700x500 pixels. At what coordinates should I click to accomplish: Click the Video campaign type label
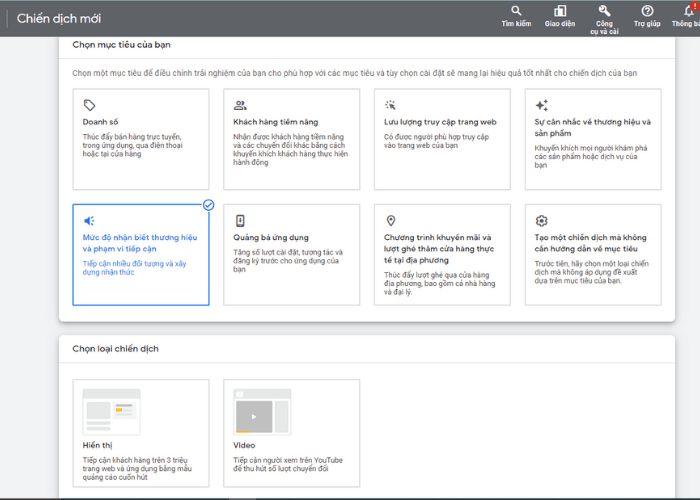coord(244,445)
